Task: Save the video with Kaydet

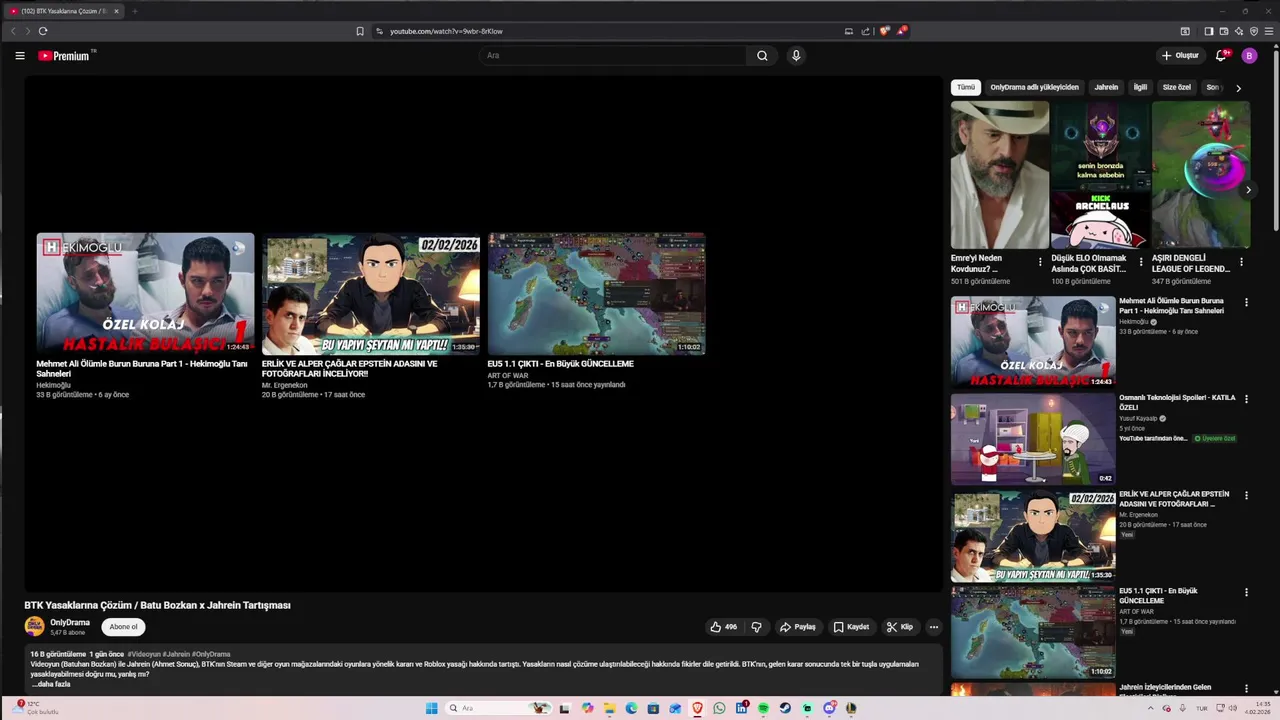Action: pyautogui.click(x=851, y=627)
